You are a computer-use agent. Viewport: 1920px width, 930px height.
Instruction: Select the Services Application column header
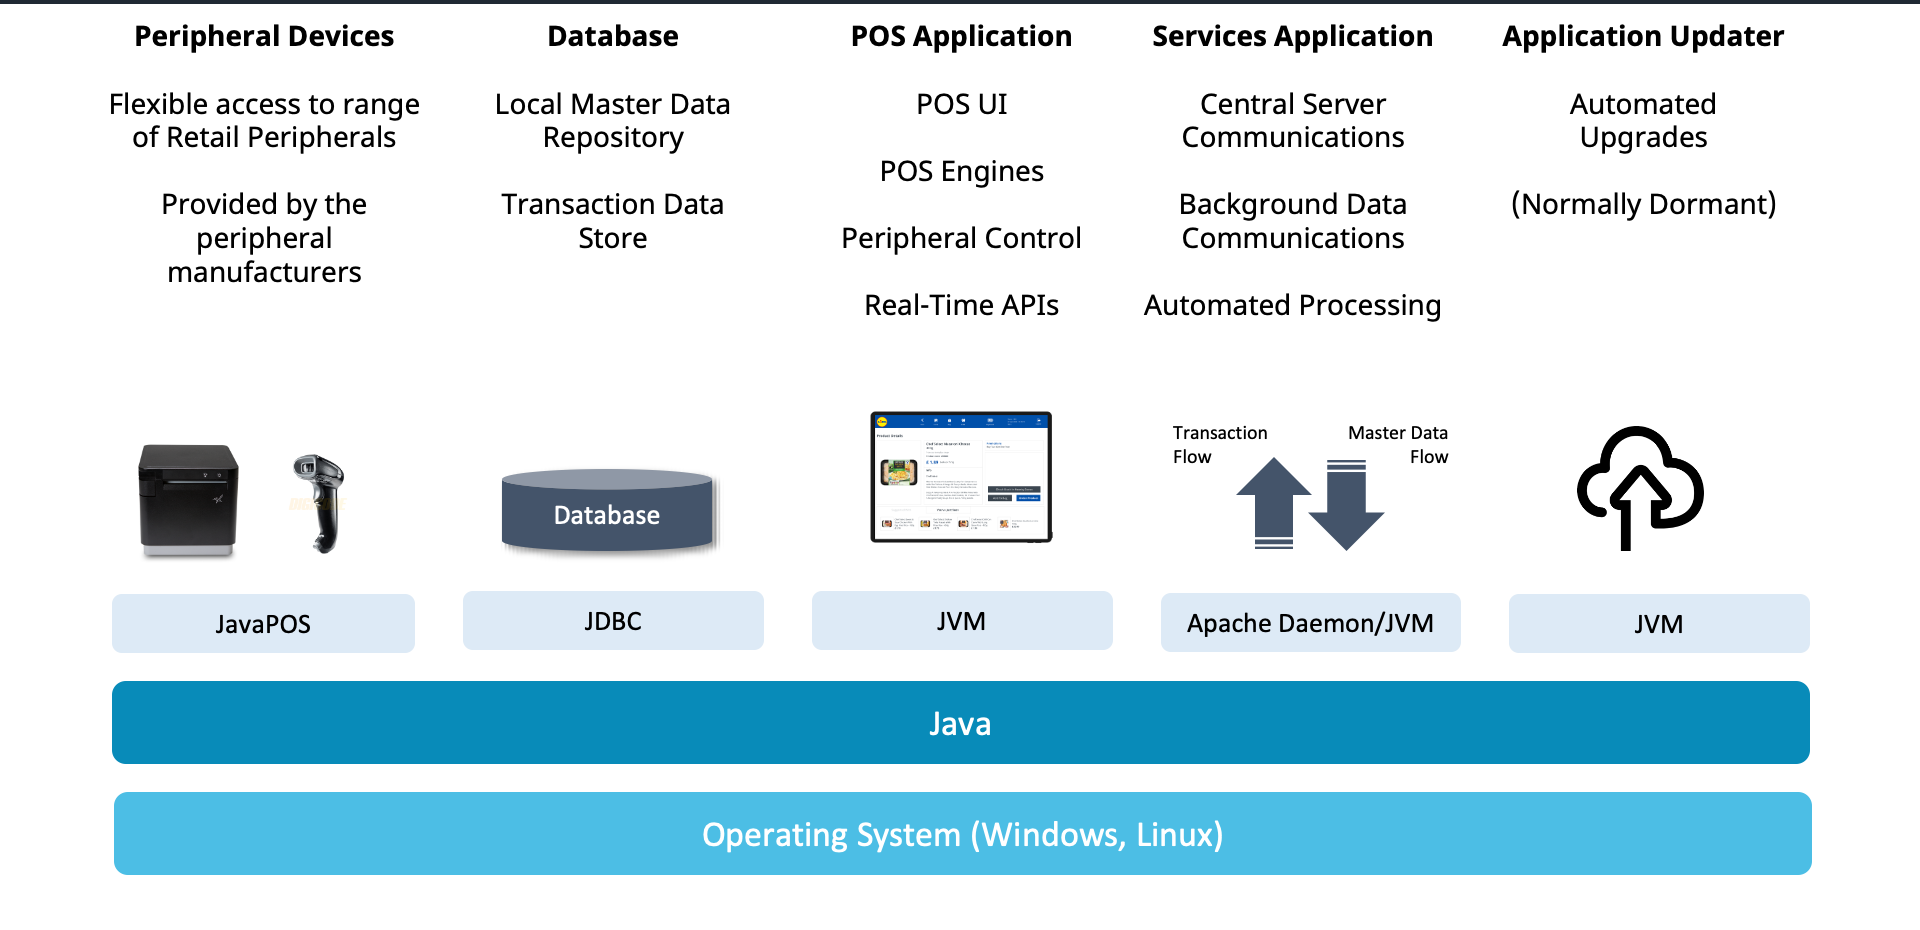(x=1293, y=36)
